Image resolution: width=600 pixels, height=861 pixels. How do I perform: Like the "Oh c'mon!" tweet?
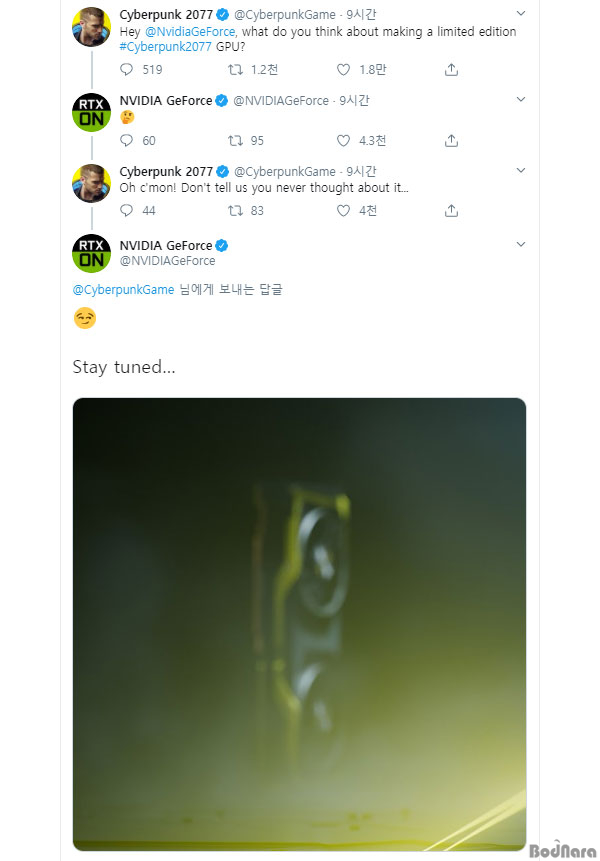(x=343, y=210)
